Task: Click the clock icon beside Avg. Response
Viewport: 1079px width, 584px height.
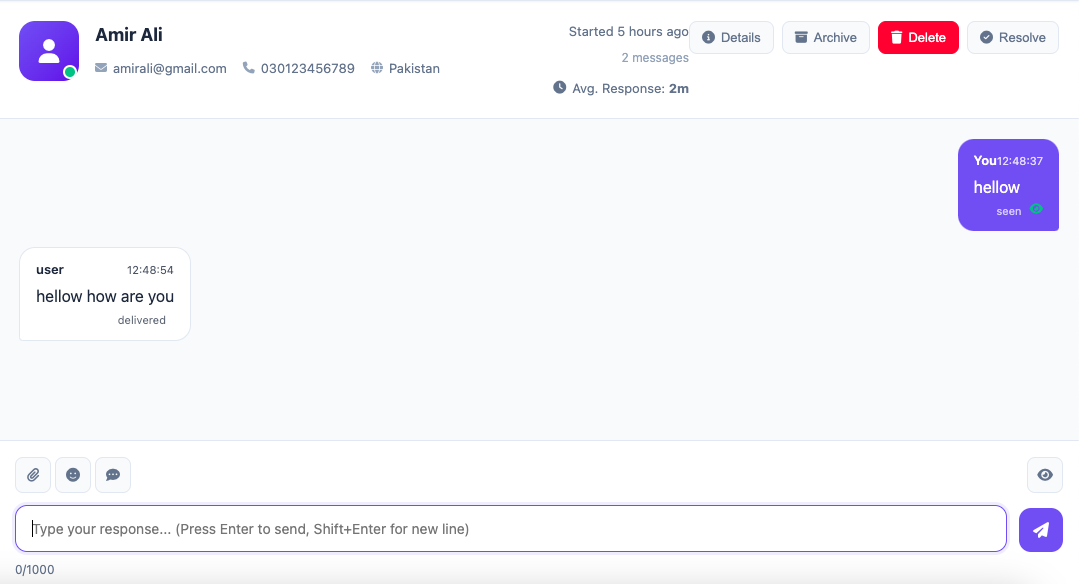Action: point(560,88)
